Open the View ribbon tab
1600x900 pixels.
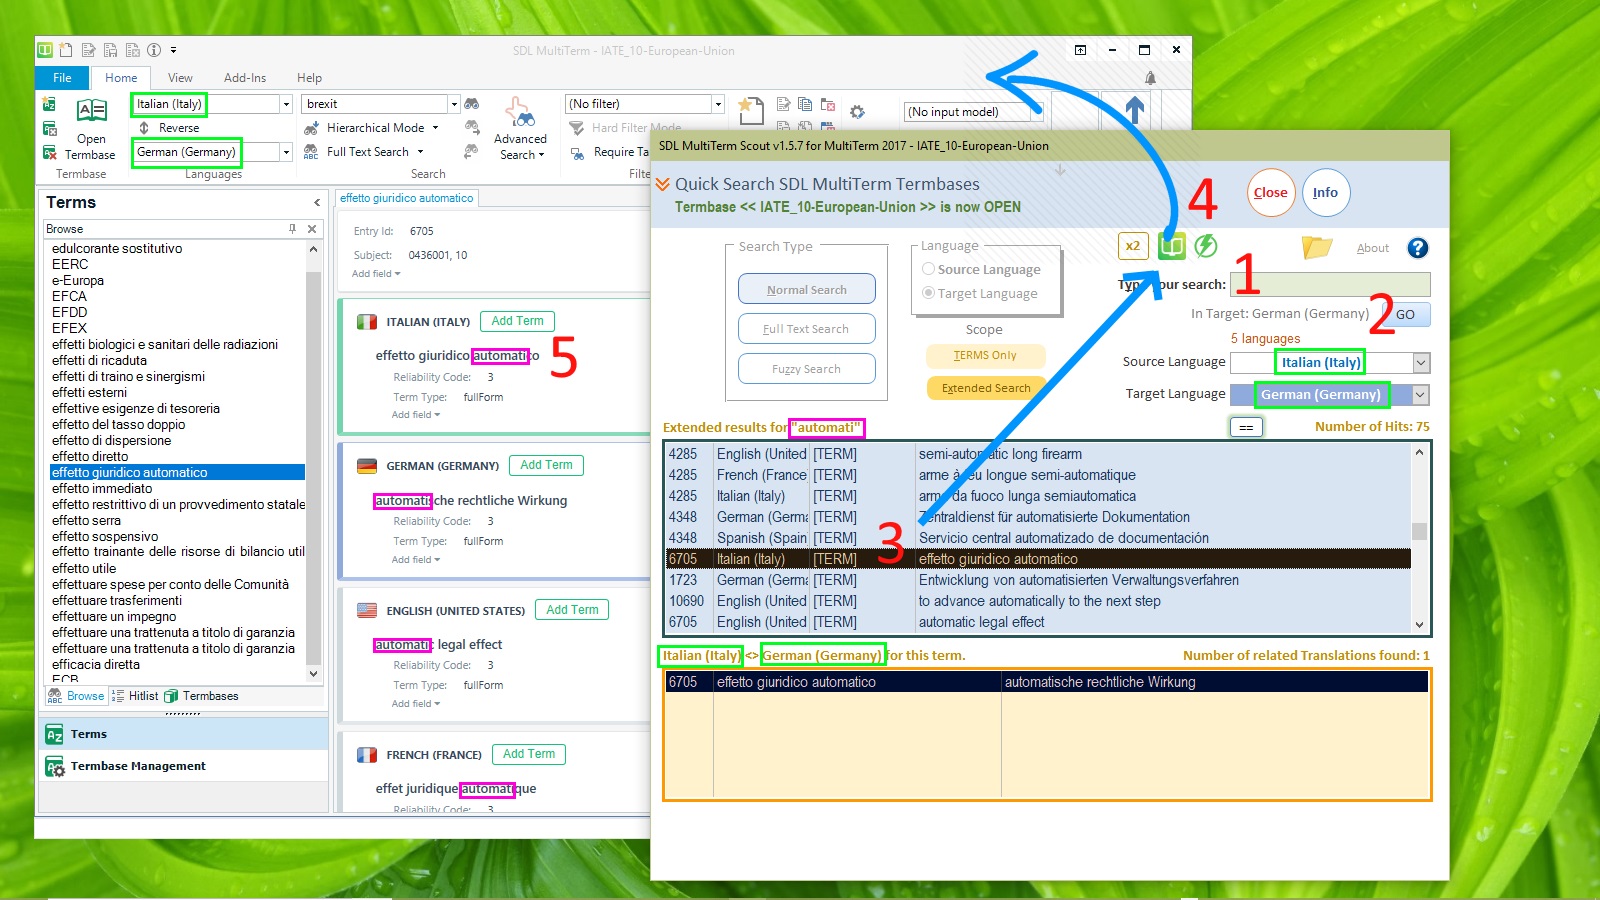coord(180,78)
